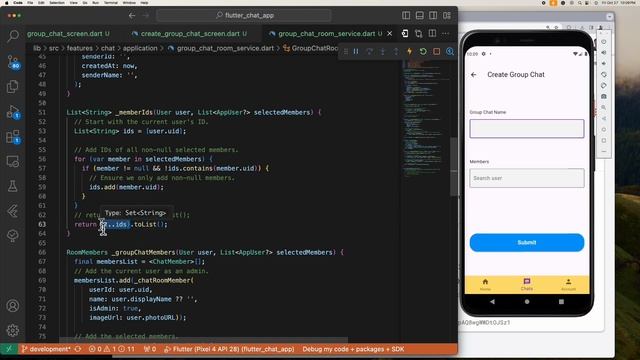This screenshot has width=640, height=360.
Task: Focus the Group Chat Name field
Action: [x=527, y=129]
